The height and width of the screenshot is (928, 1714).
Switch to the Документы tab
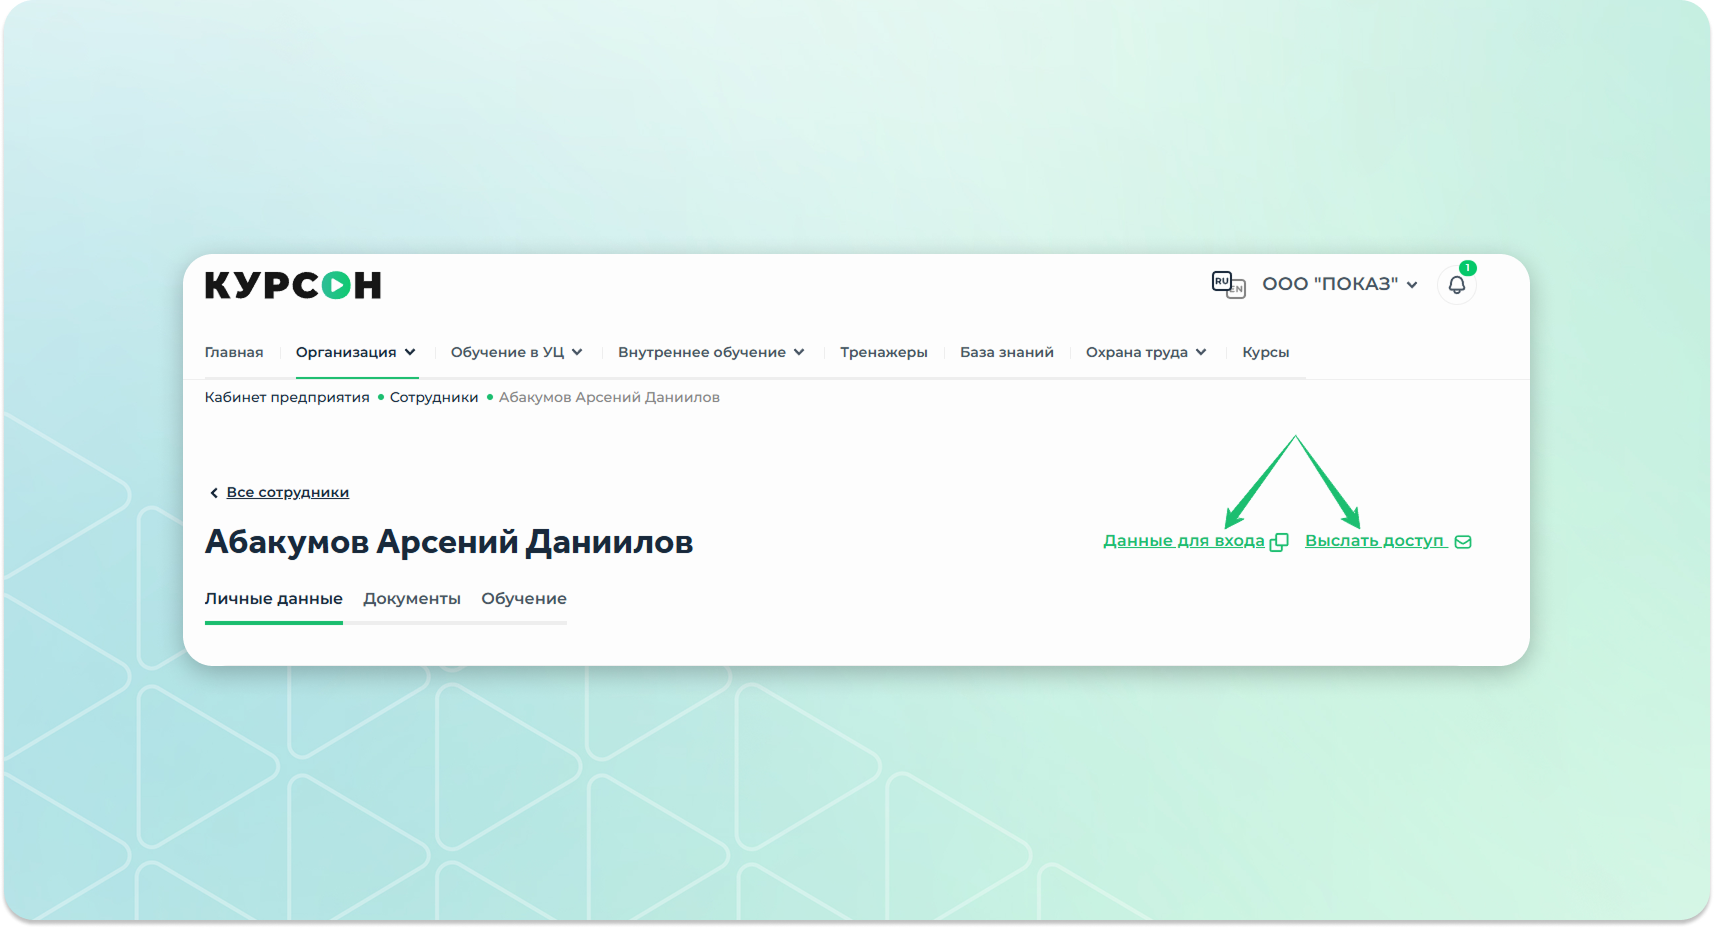pos(411,598)
